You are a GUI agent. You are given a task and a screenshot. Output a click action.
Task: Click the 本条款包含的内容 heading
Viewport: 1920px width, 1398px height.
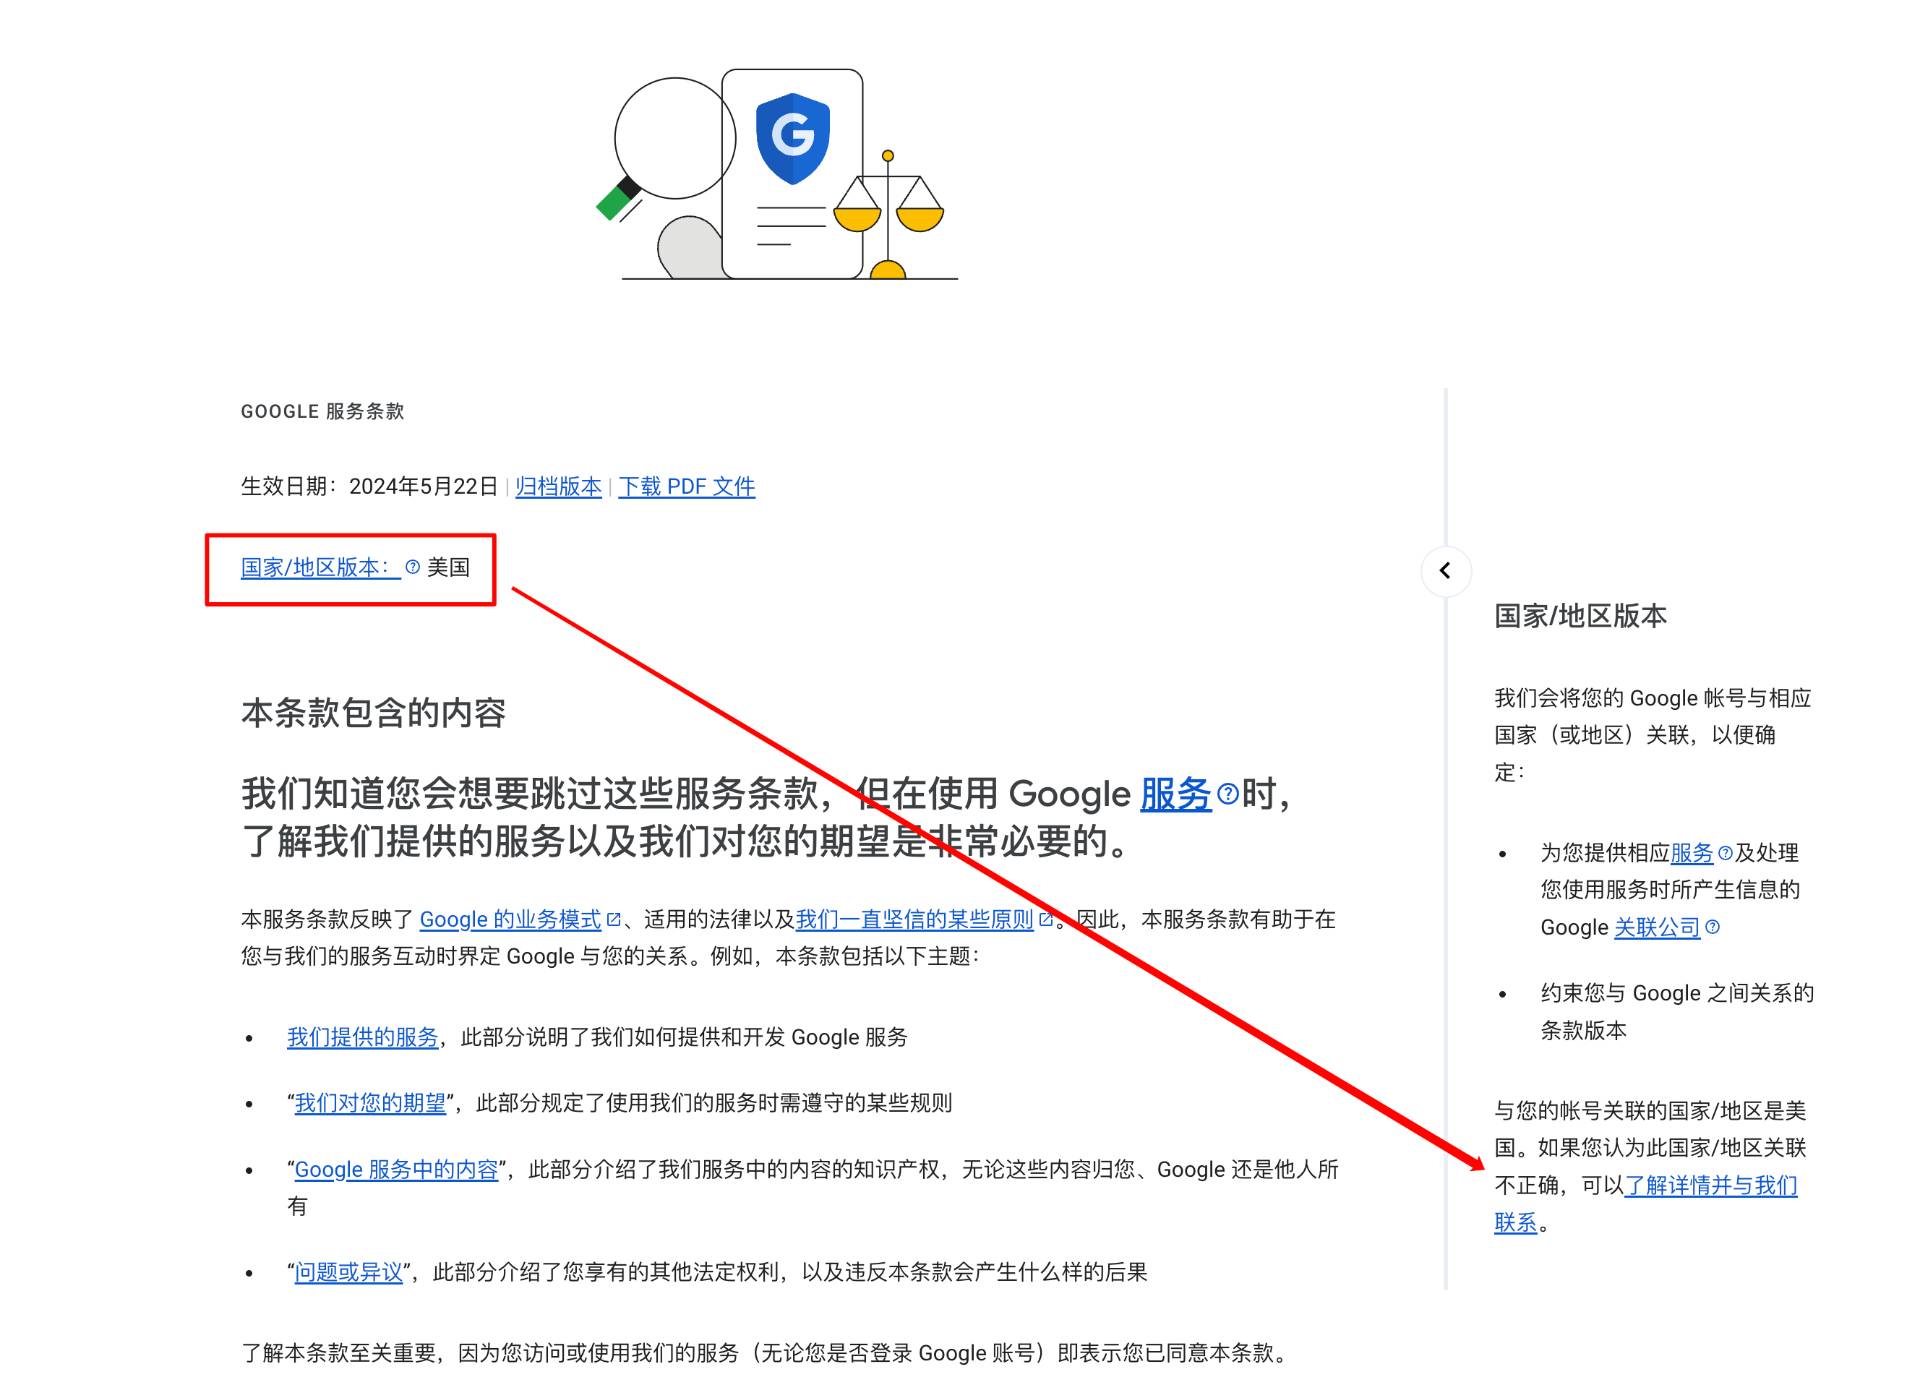coord(373,713)
